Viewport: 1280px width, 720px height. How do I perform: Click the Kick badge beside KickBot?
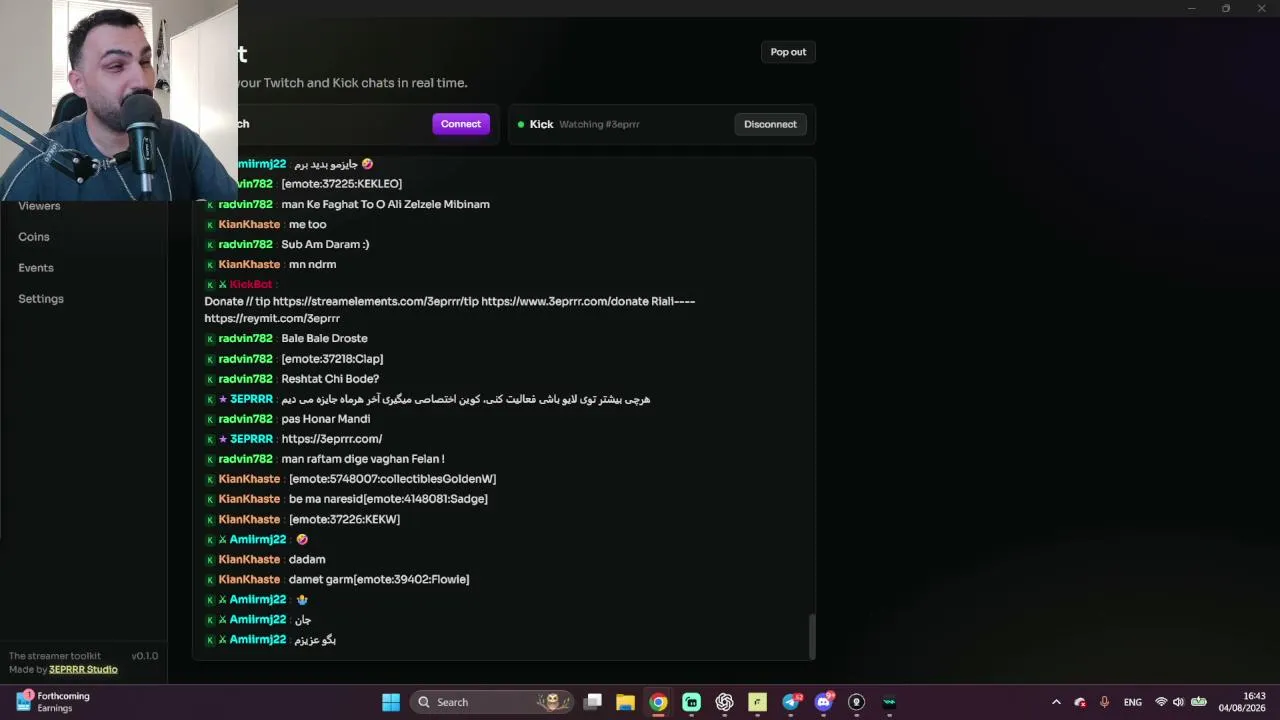tap(210, 285)
